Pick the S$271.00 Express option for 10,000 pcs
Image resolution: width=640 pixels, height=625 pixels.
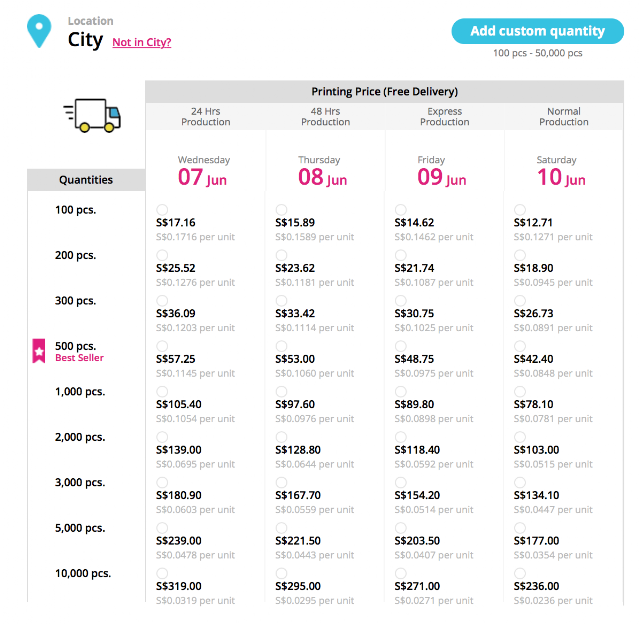[400, 573]
